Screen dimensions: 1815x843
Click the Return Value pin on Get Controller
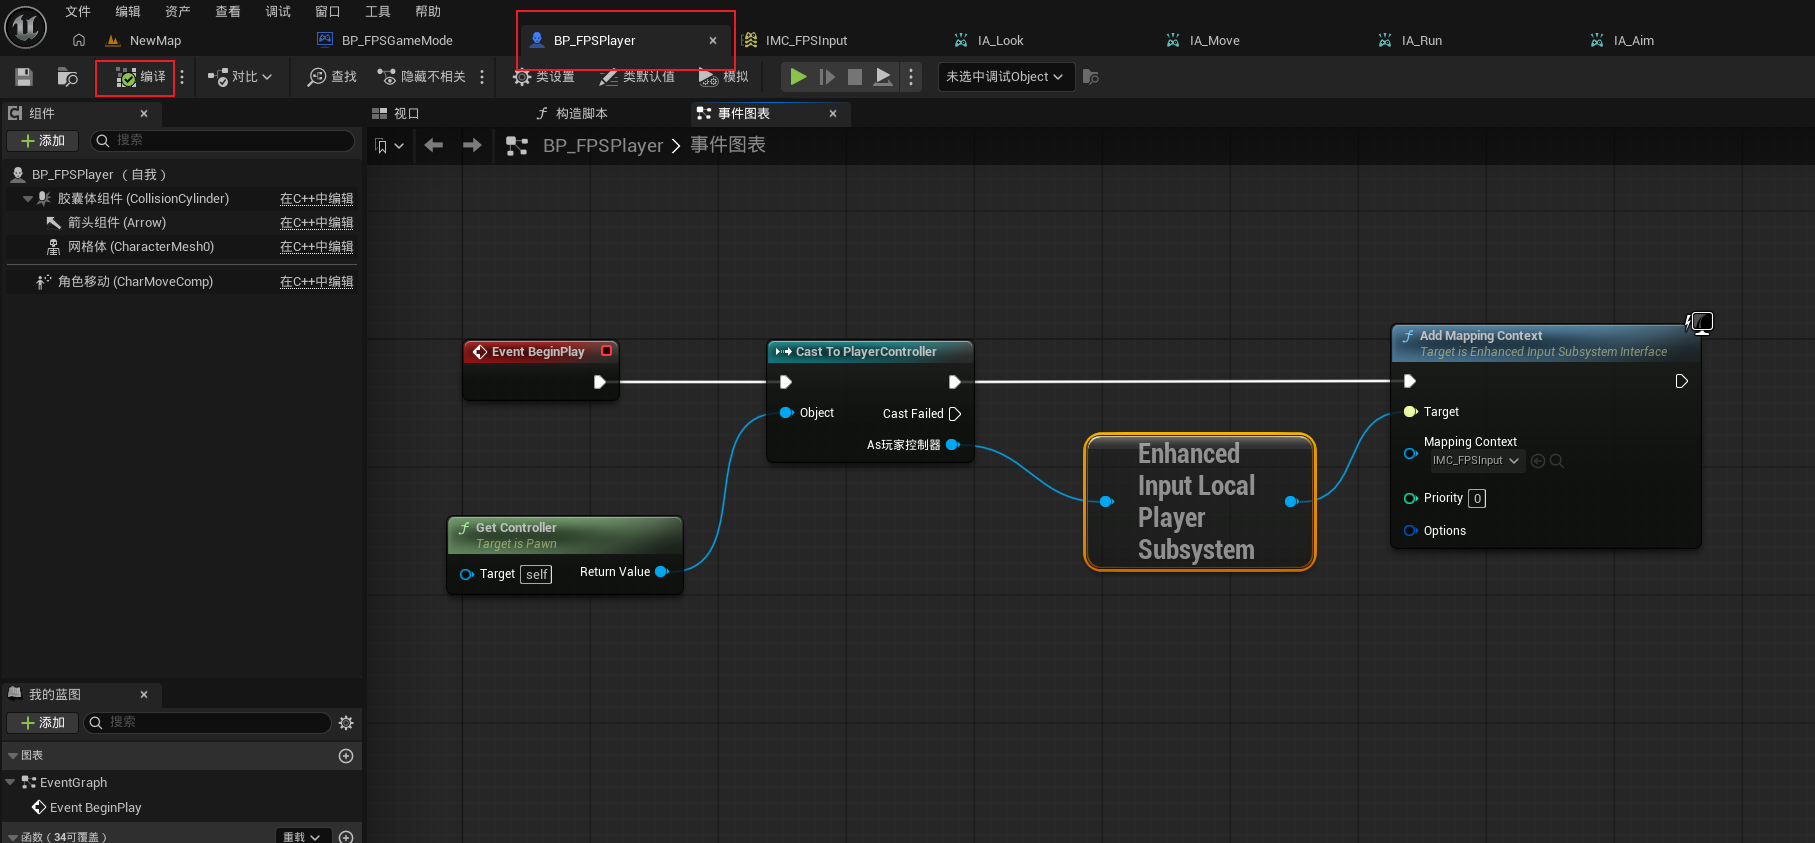[x=661, y=572]
